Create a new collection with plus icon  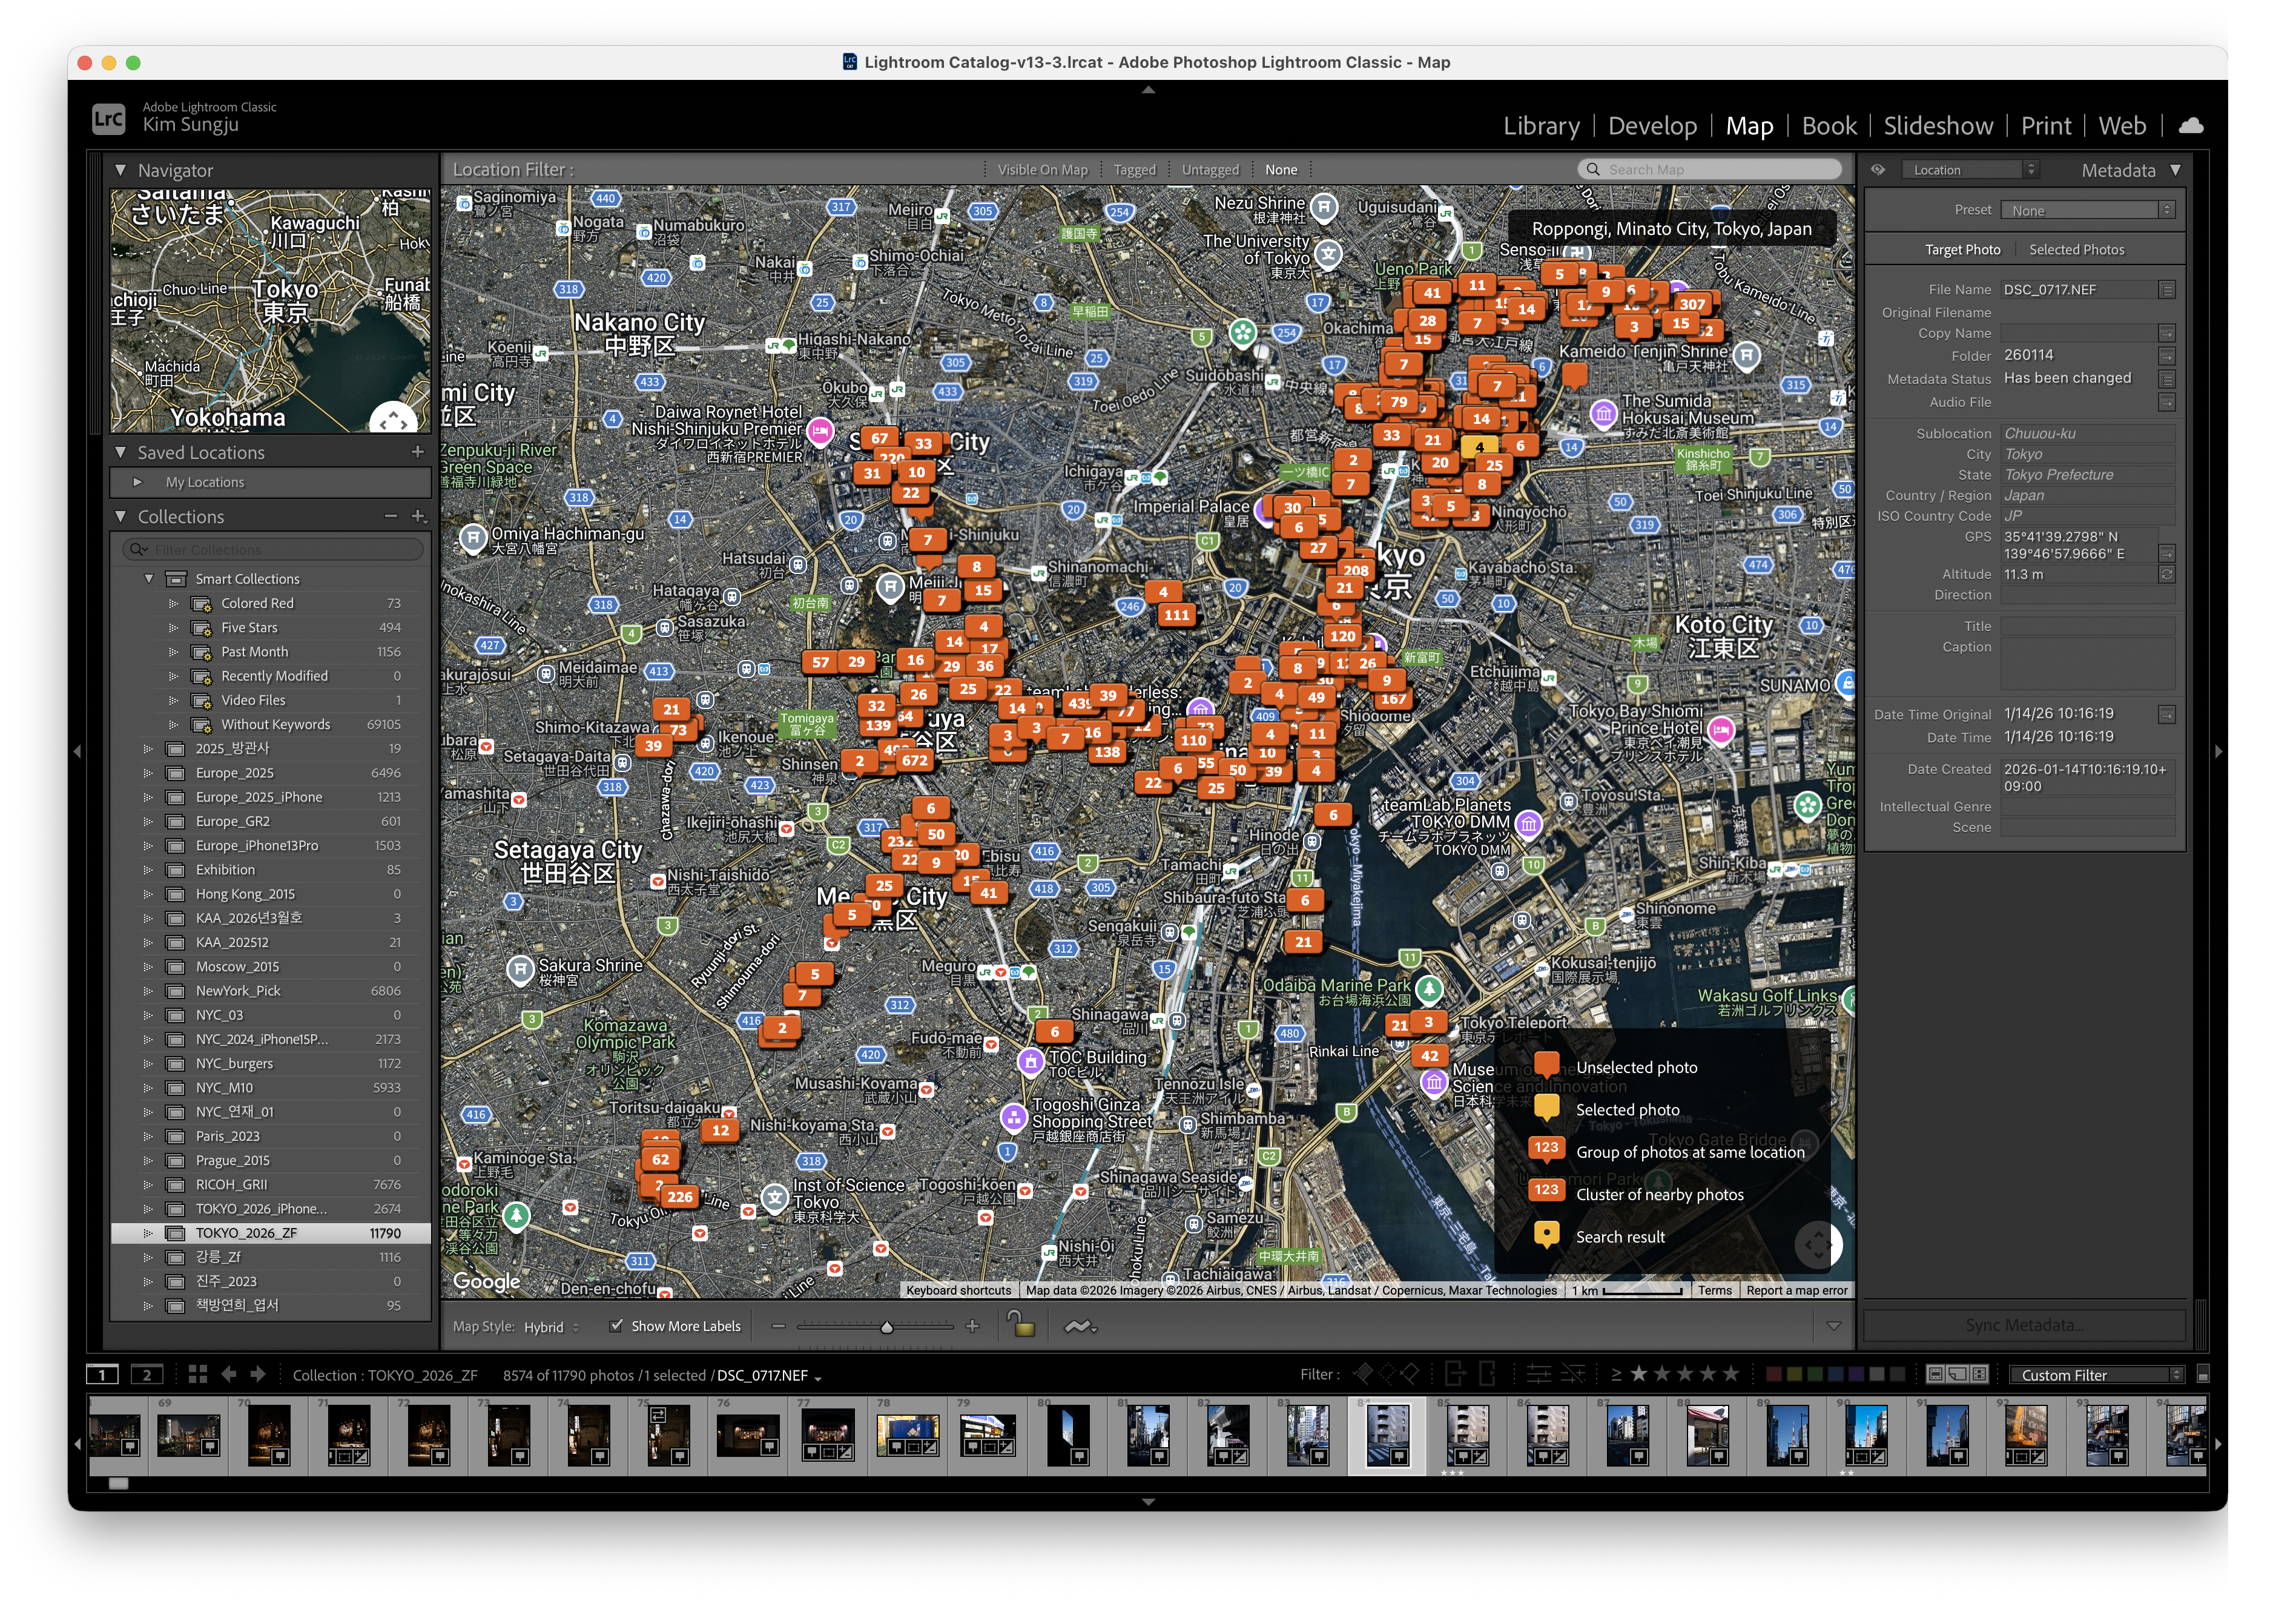tap(418, 516)
